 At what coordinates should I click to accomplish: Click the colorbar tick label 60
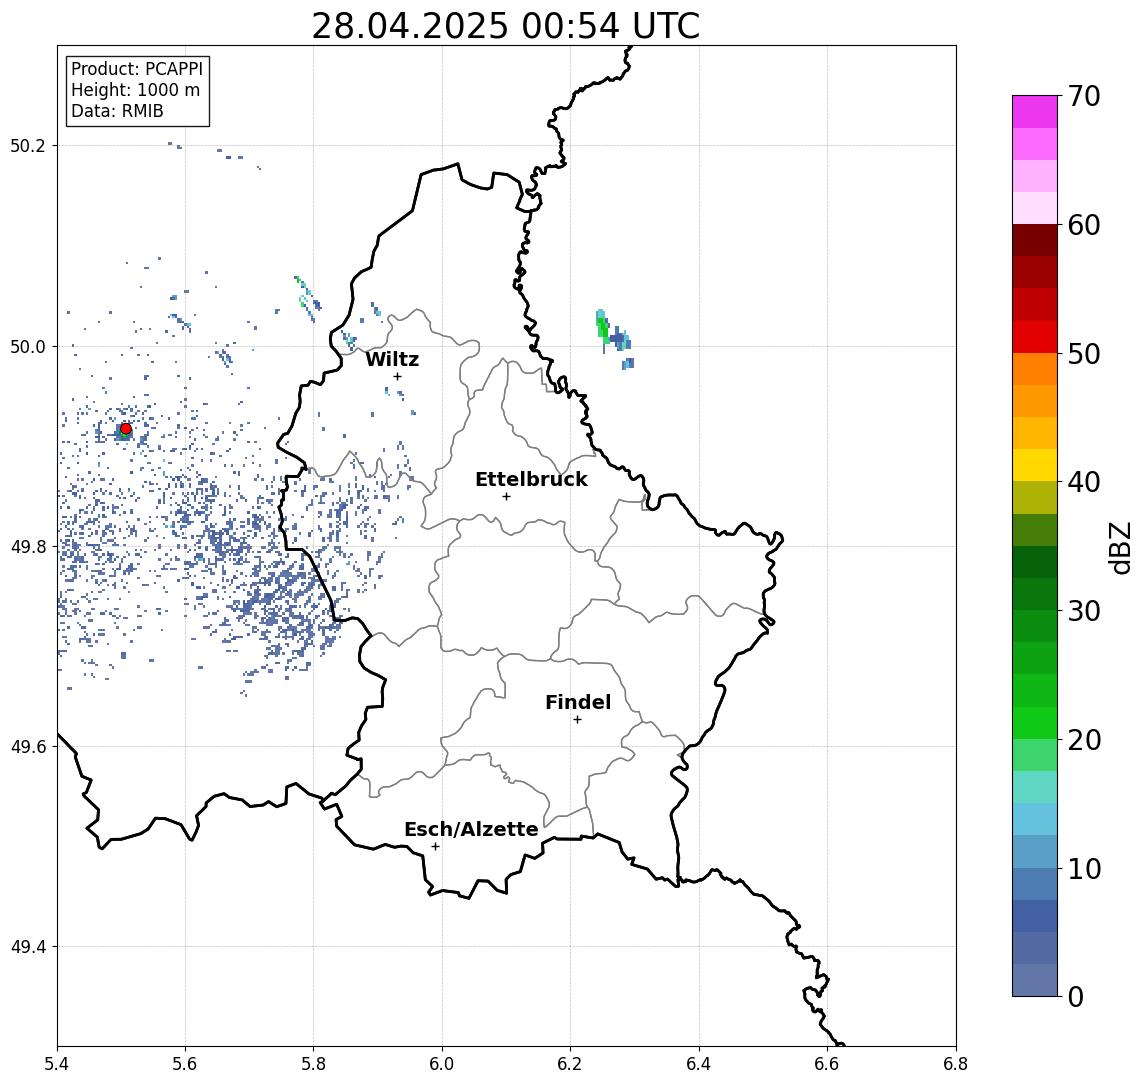(x=1084, y=225)
